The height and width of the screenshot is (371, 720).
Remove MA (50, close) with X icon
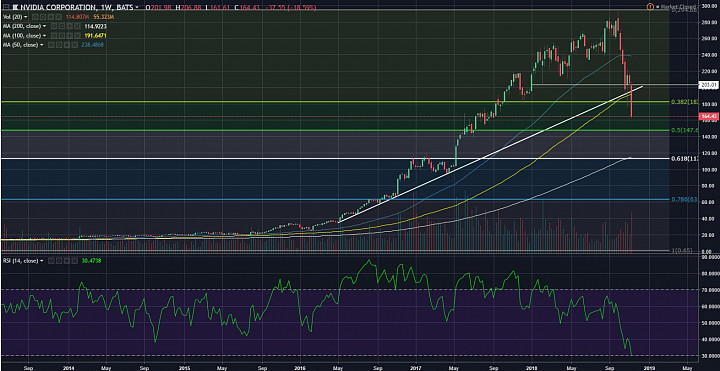[x=74, y=45]
